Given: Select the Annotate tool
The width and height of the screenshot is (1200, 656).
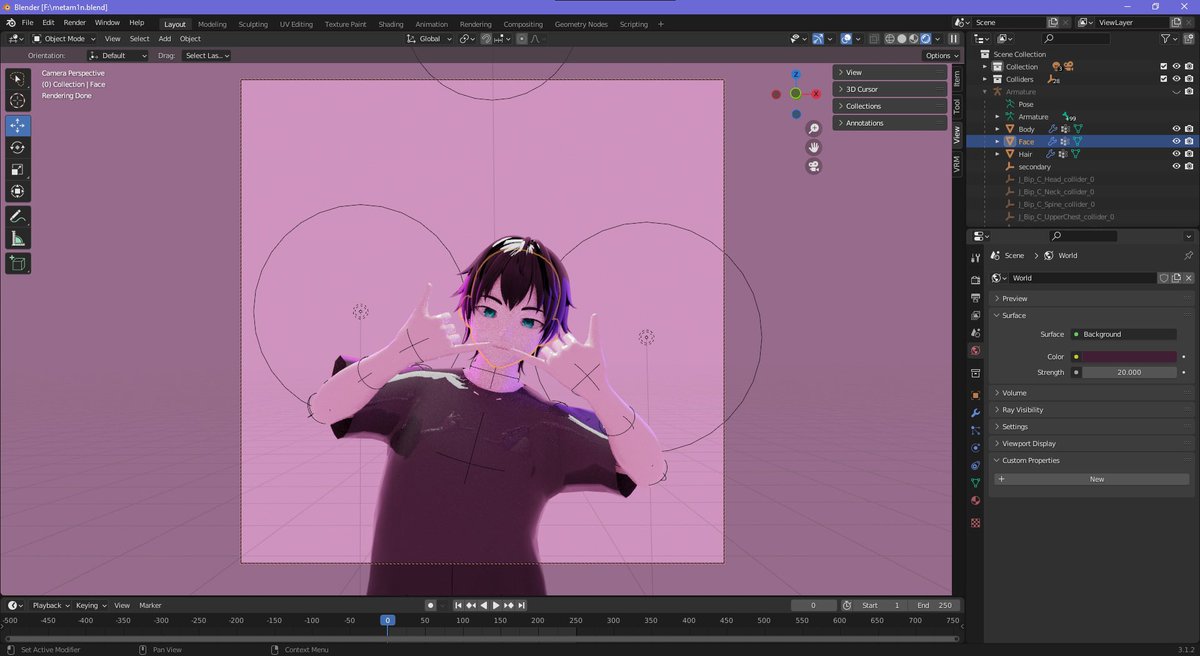Looking at the screenshot, I should (x=18, y=217).
